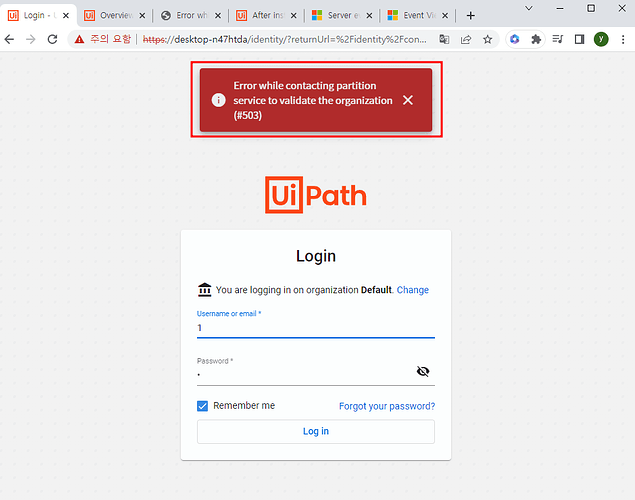Click the browser address bar URL

(284, 39)
